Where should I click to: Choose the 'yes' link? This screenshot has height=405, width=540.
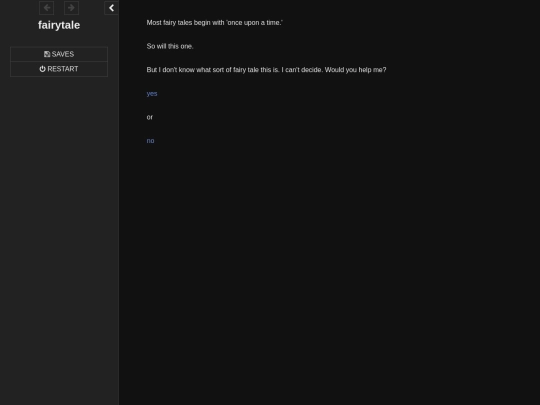[152, 94]
